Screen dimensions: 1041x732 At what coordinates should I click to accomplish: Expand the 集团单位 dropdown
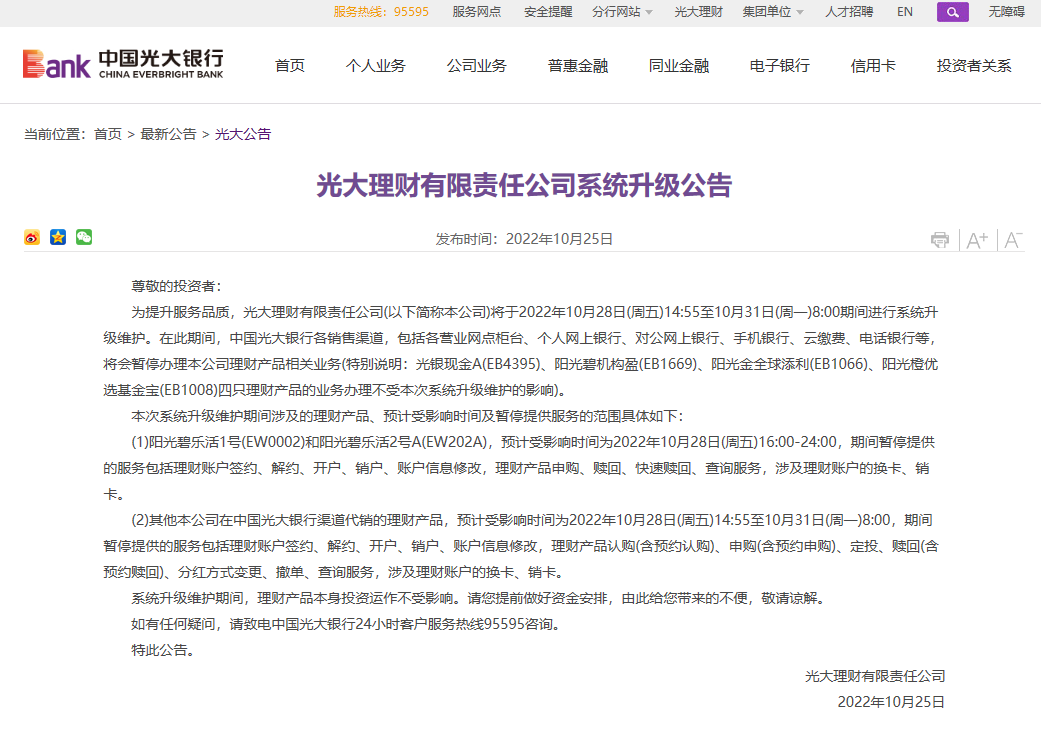pyautogui.click(x=773, y=12)
